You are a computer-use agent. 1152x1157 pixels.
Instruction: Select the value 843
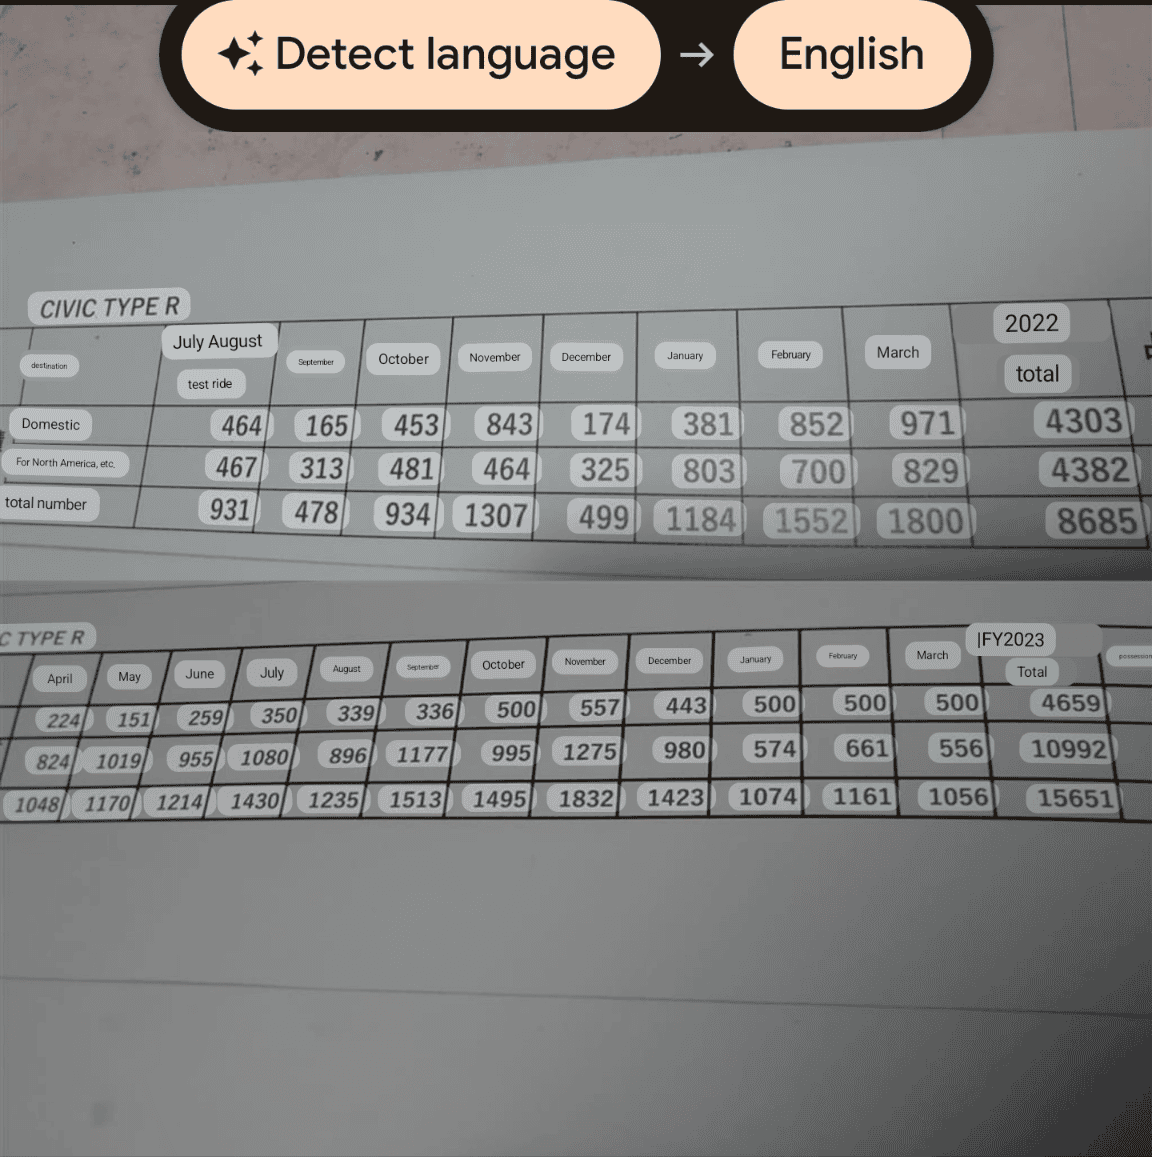[508, 424]
